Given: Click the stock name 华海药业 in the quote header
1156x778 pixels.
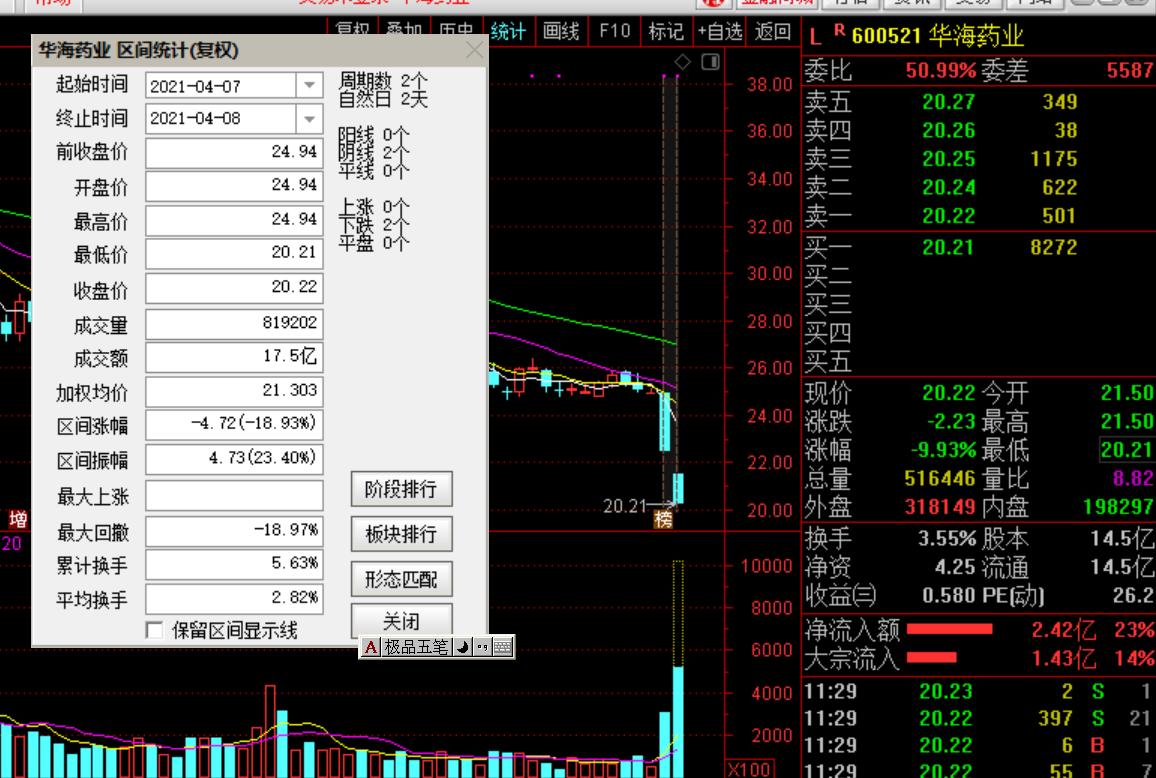Looking at the screenshot, I should pos(976,35).
